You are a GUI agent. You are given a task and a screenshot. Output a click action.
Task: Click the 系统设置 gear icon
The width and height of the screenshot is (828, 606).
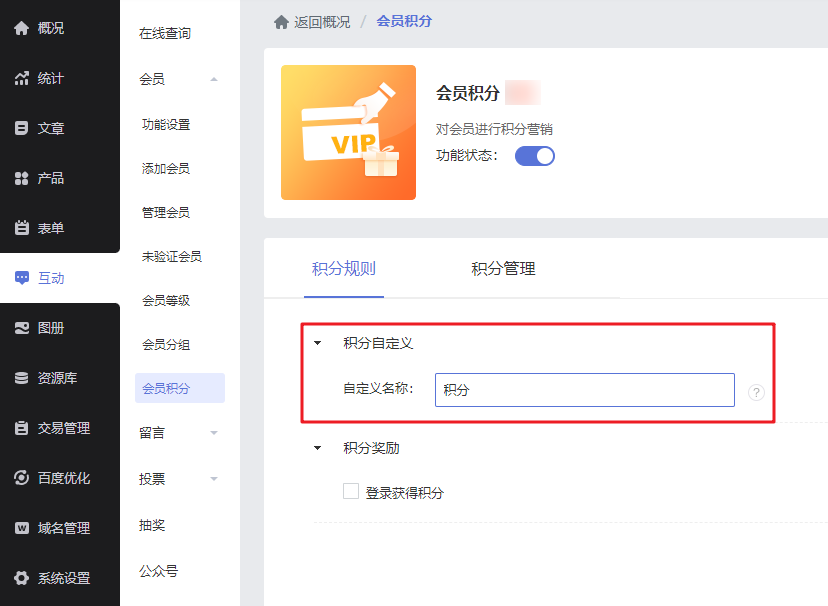22,578
